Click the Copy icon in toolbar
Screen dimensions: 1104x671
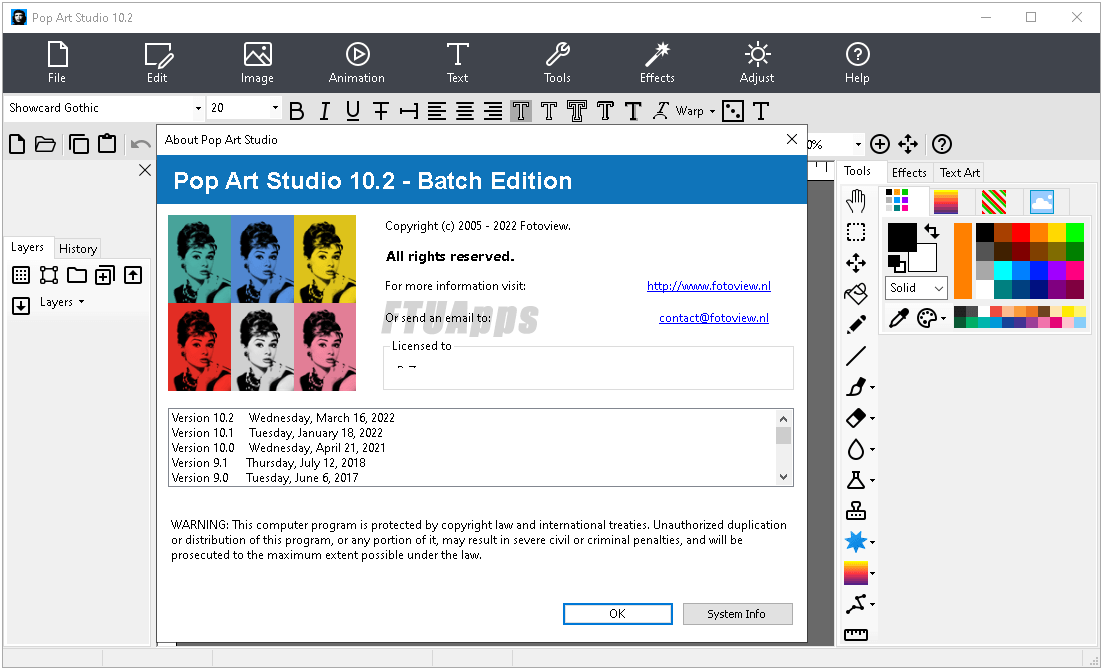tap(79, 144)
